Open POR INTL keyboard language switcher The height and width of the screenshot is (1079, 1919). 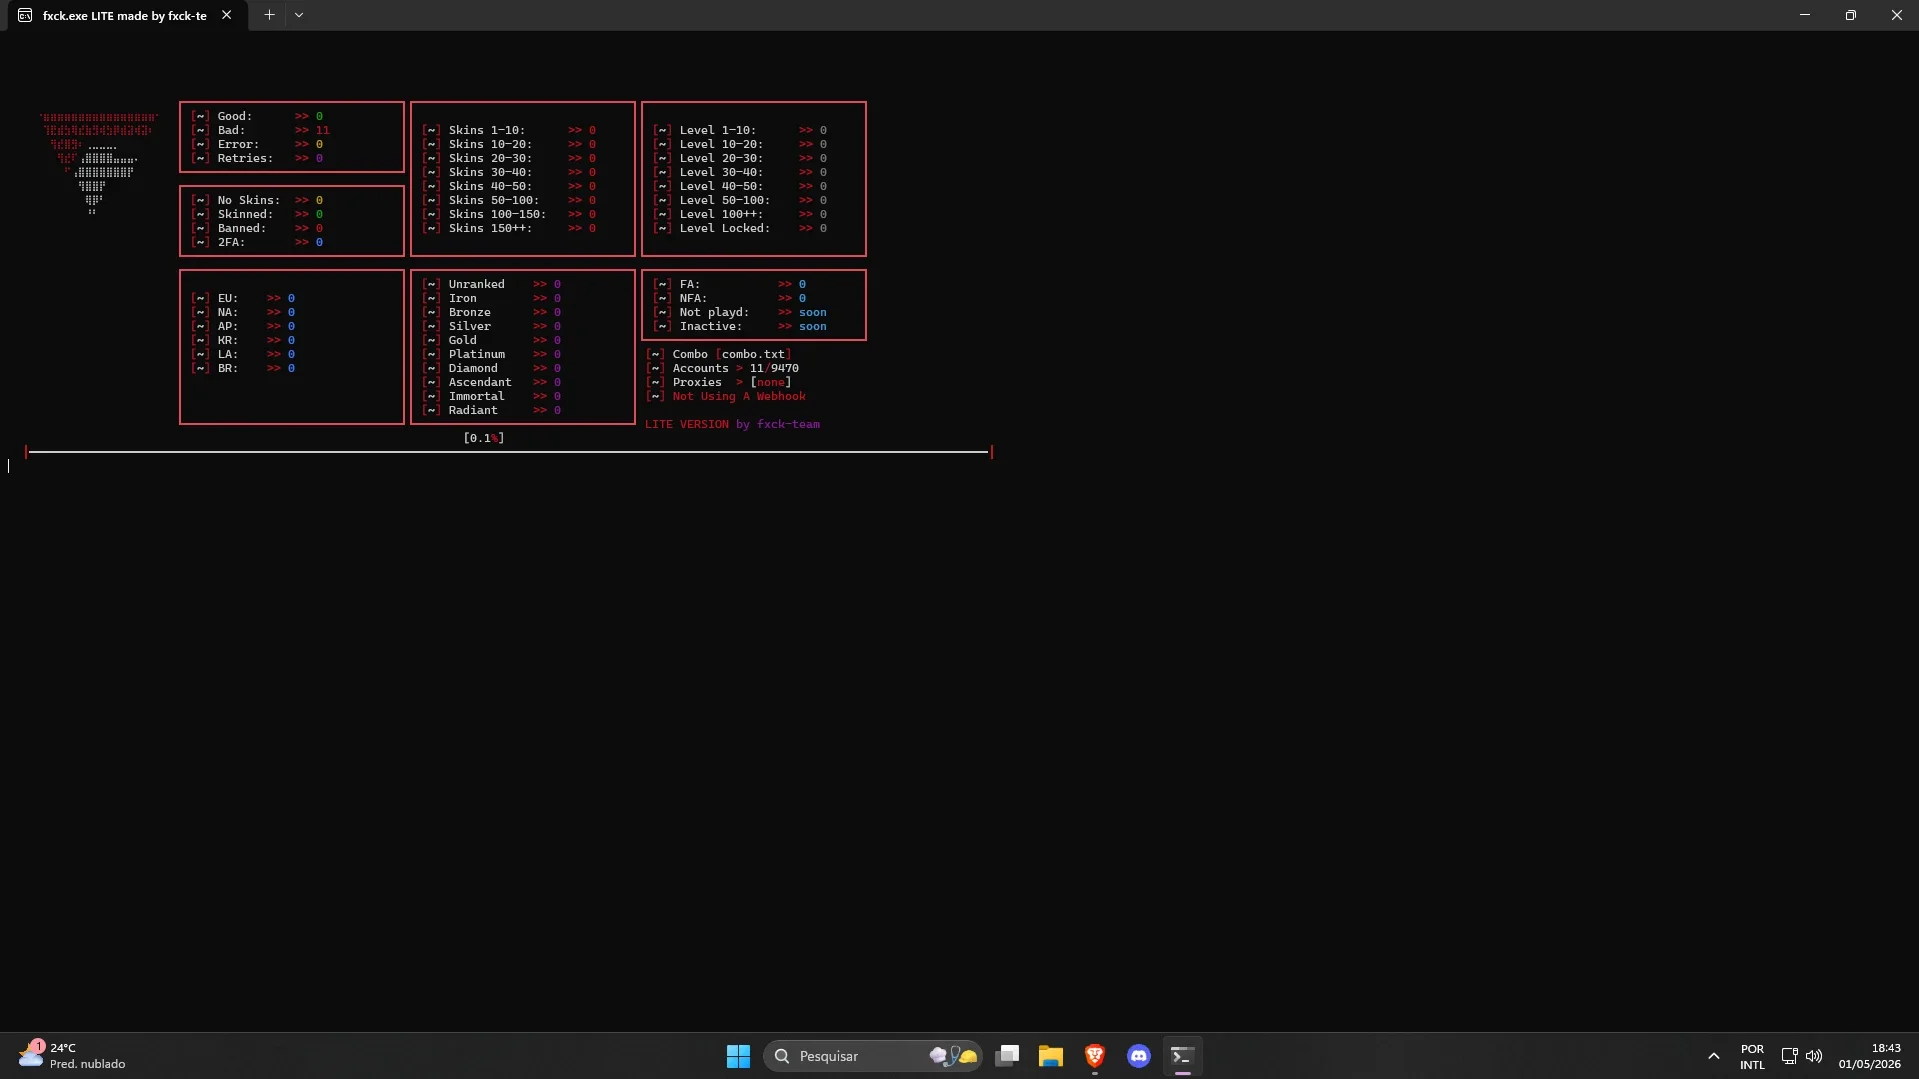(x=1752, y=1057)
